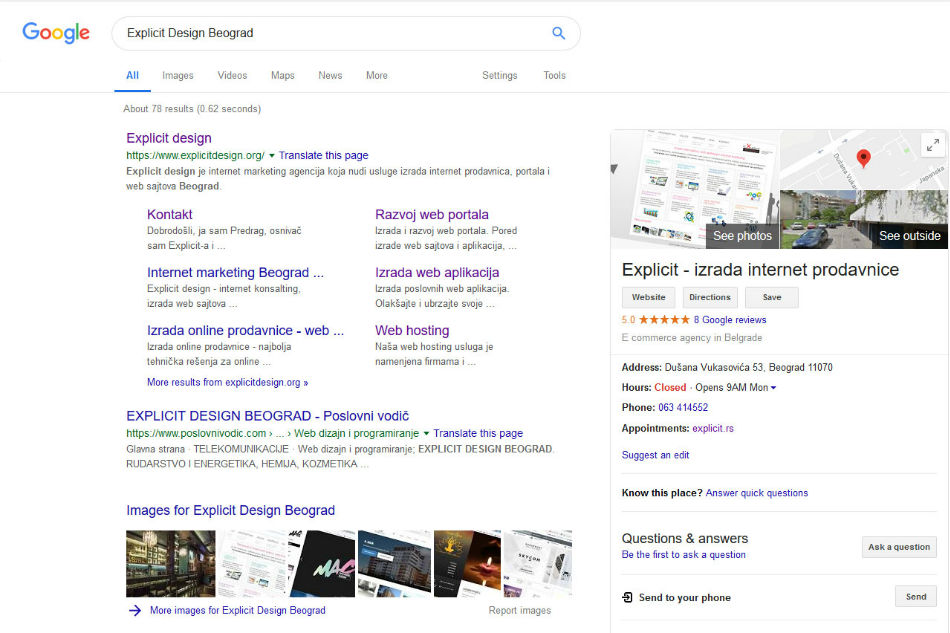Open the Explicit design result title
Viewport: 950px width, 633px height.
(x=168, y=138)
